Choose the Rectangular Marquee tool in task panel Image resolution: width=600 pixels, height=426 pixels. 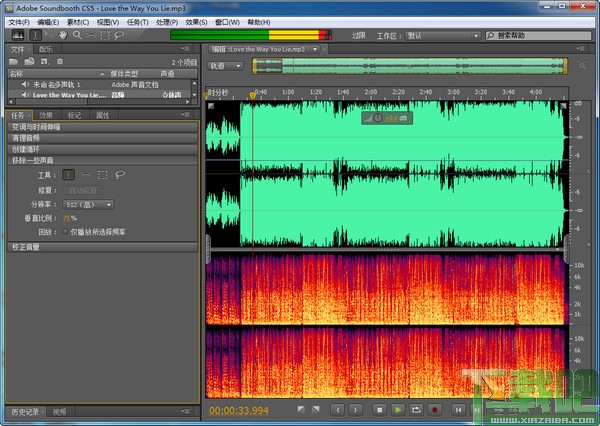(103, 174)
